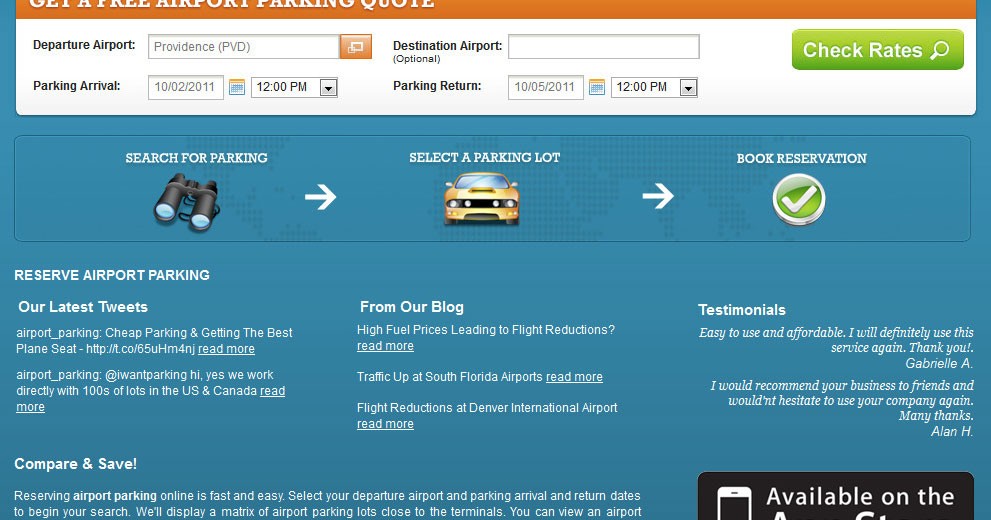This screenshot has height=520, width=991.
Task: Click the phone icon in app store banner
Action: (x=735, y=503)
